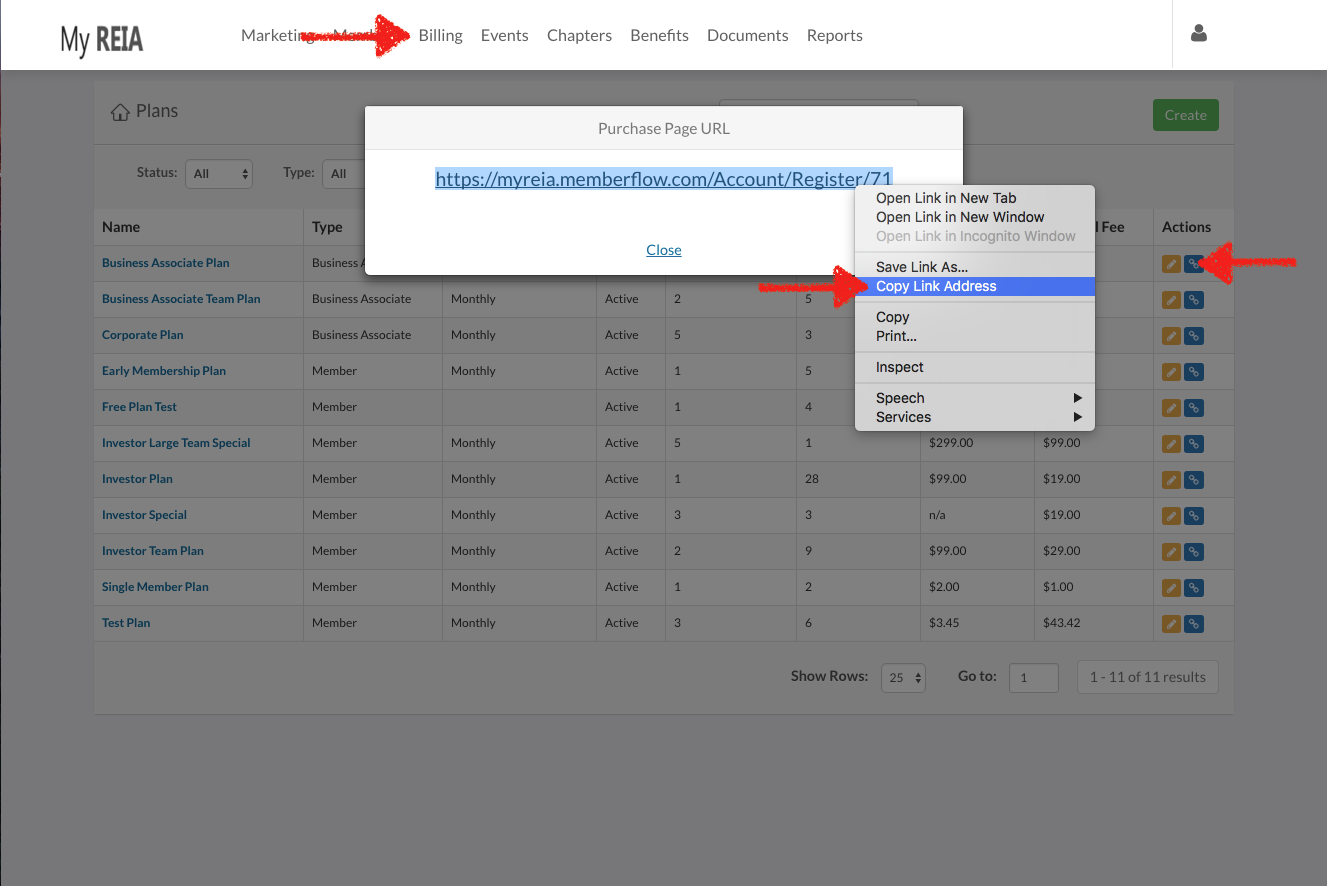
Task: Click Copy in the context menu
Action: point(975,317)
